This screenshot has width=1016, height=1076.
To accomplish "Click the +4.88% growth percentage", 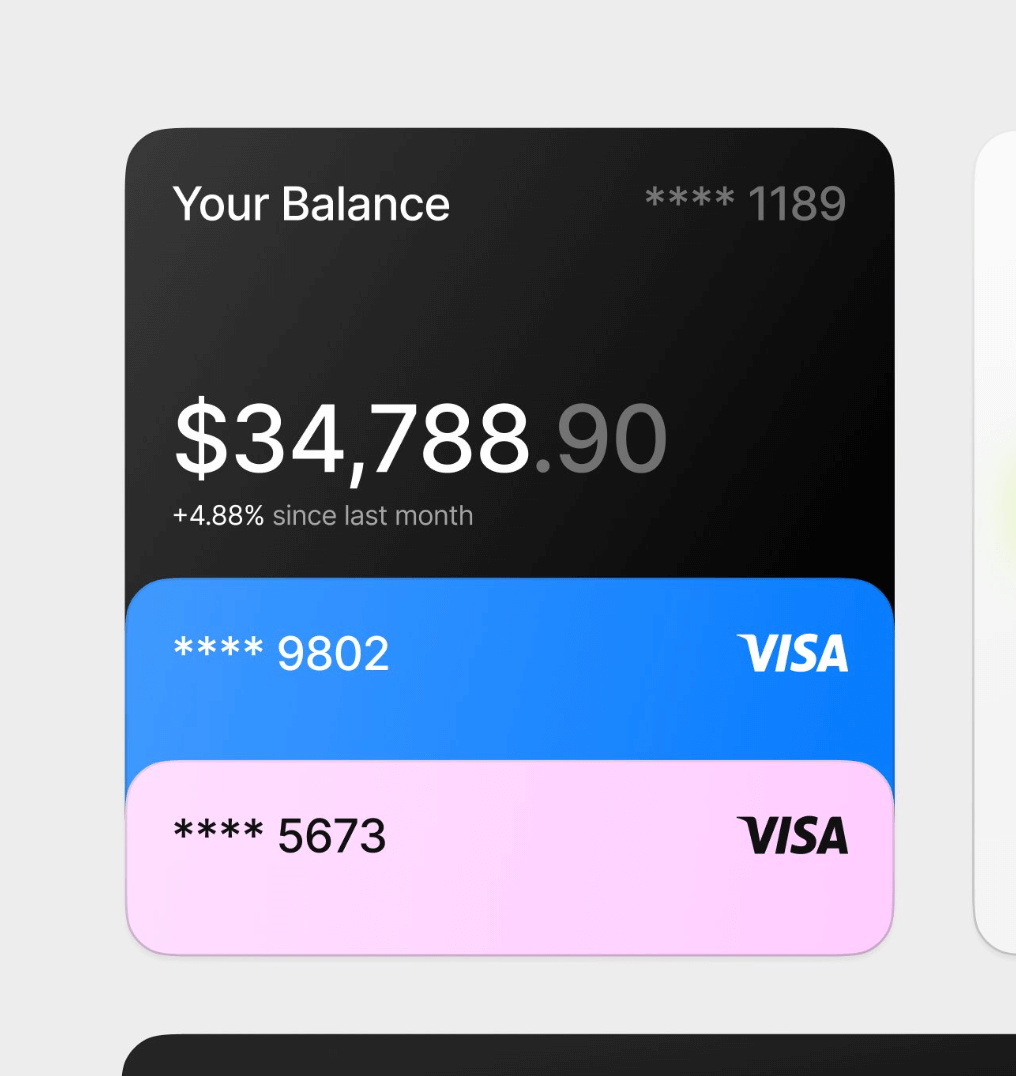I will tap(218, 516).
